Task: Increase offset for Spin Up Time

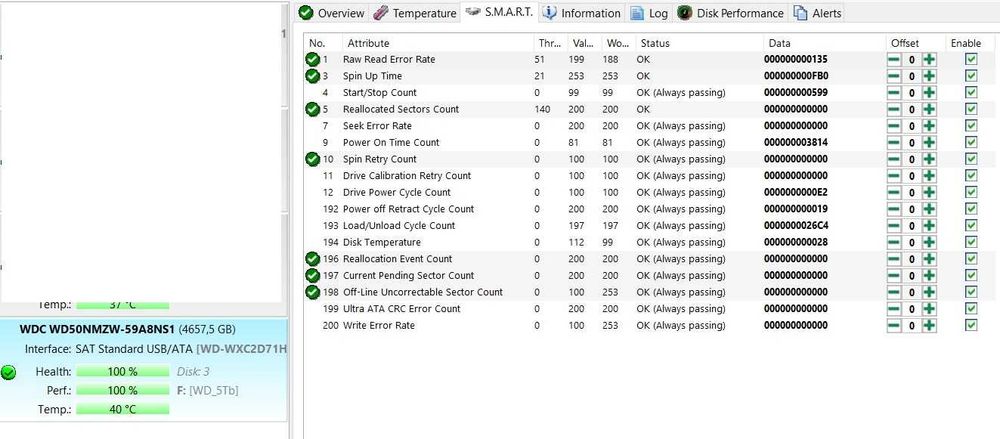Action: (x=930, y=76)
